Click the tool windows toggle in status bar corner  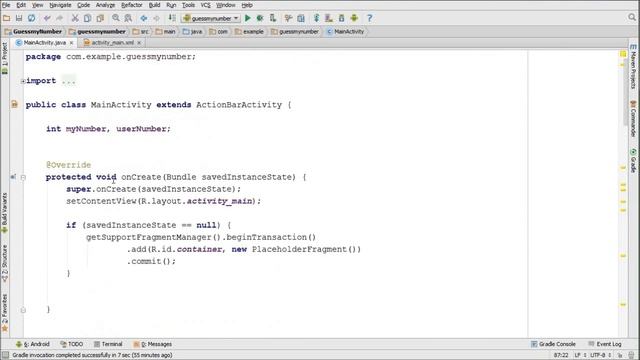click(5, 355)
